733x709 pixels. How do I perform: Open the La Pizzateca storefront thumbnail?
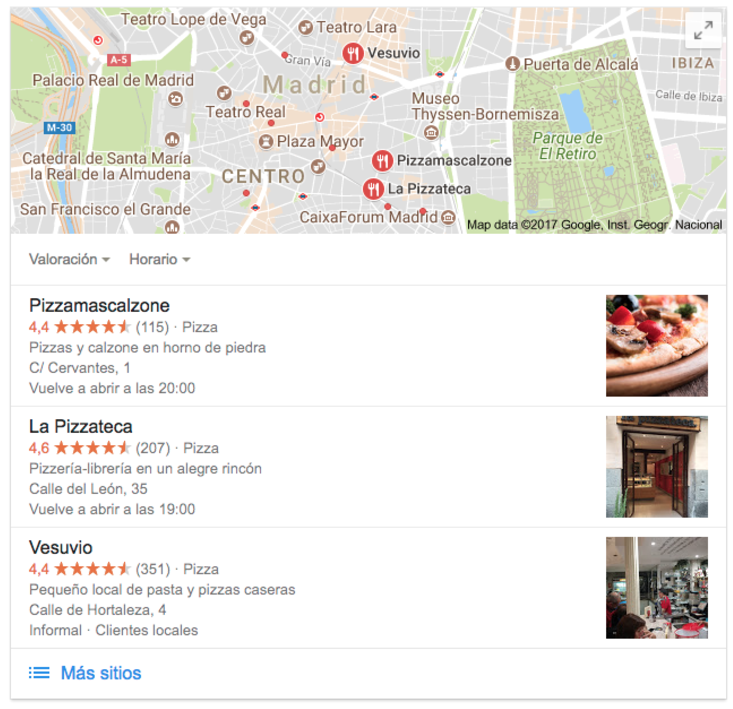[657, 467]
